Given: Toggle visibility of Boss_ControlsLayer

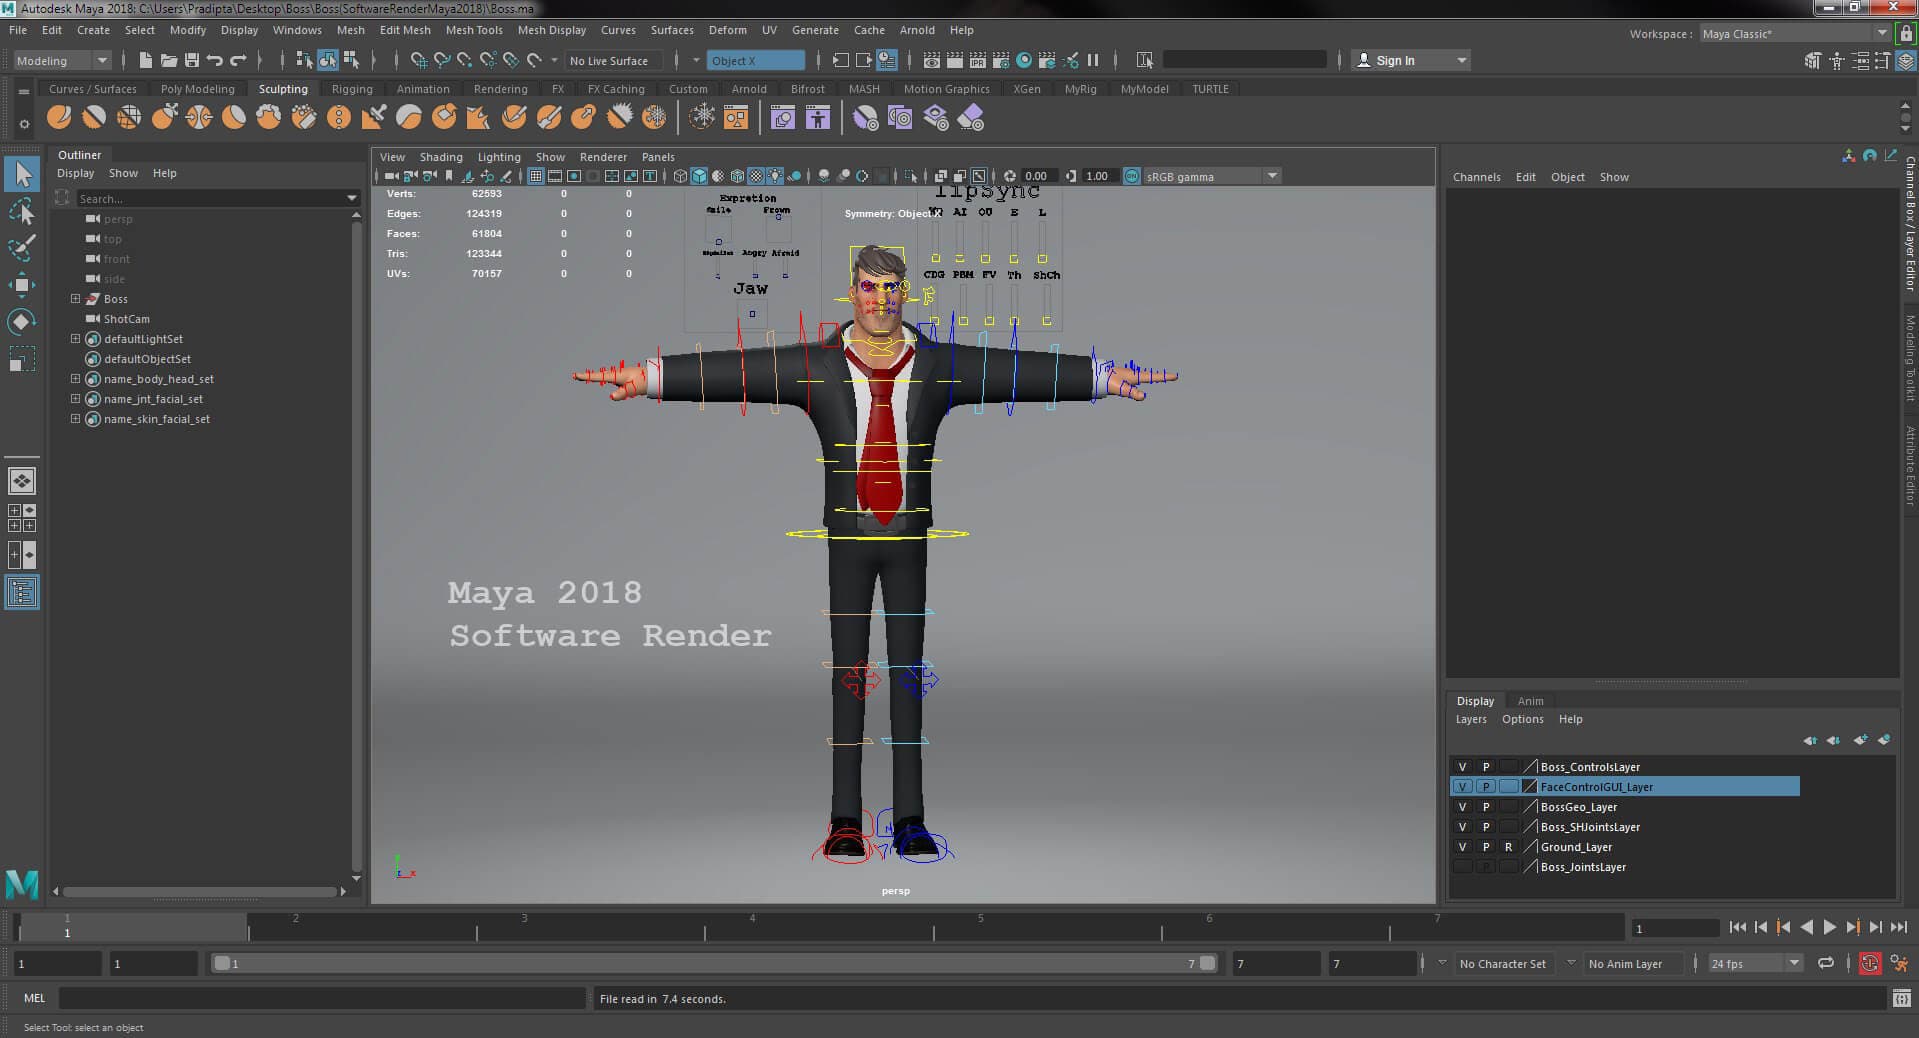Looking at the screenshot, I should pos(1462,767).
